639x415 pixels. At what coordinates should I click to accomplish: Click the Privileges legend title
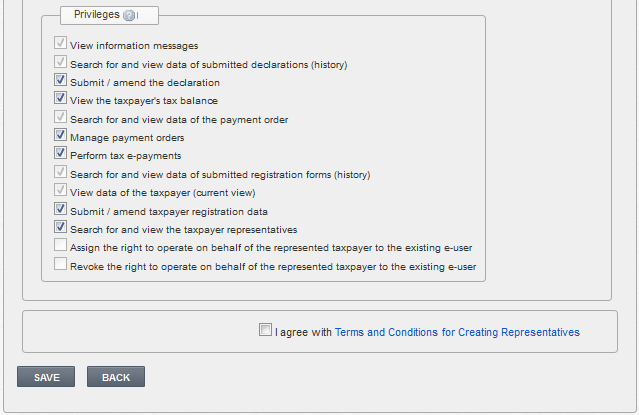97,15
